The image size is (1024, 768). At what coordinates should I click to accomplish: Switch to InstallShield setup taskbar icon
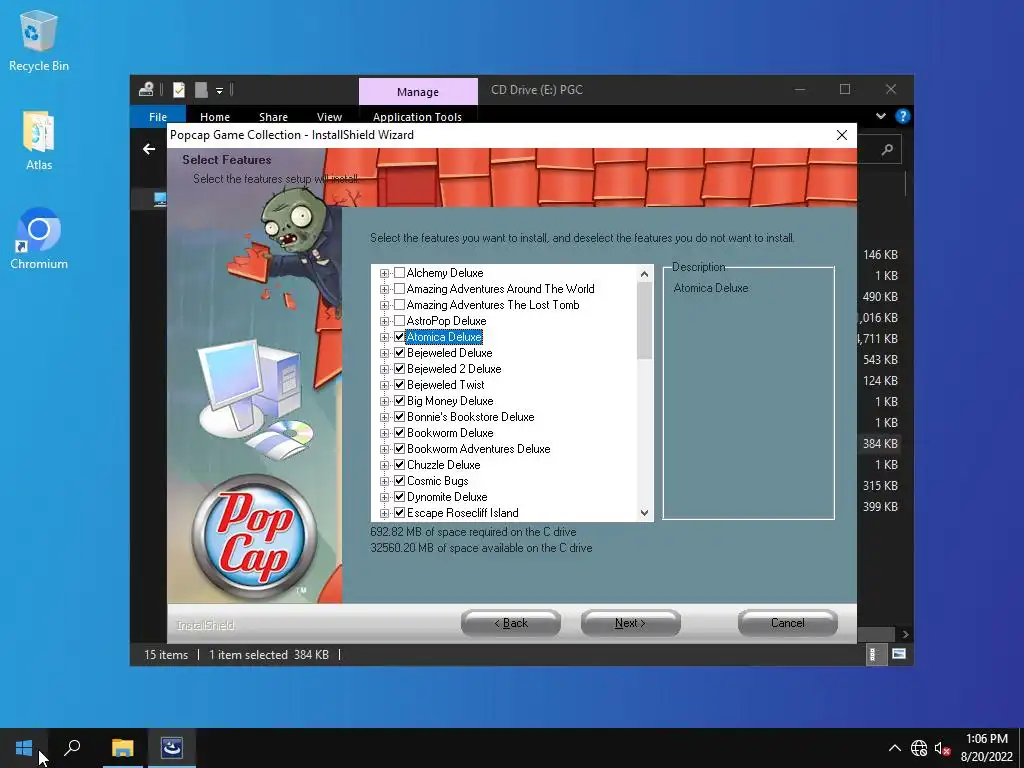[x=172, y=748]
